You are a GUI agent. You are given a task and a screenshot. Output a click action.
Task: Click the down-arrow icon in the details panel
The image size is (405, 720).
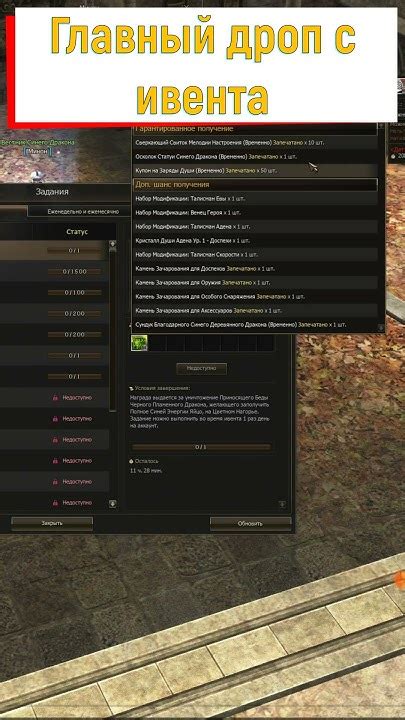[282, 504]
